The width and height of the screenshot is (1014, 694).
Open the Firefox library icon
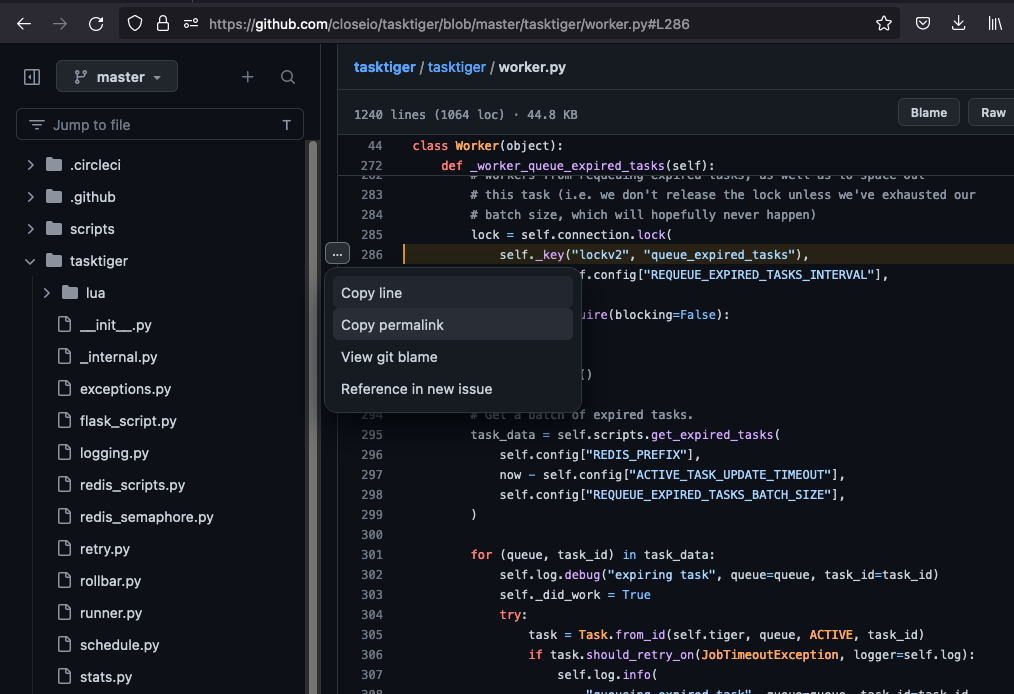(994, 24)
